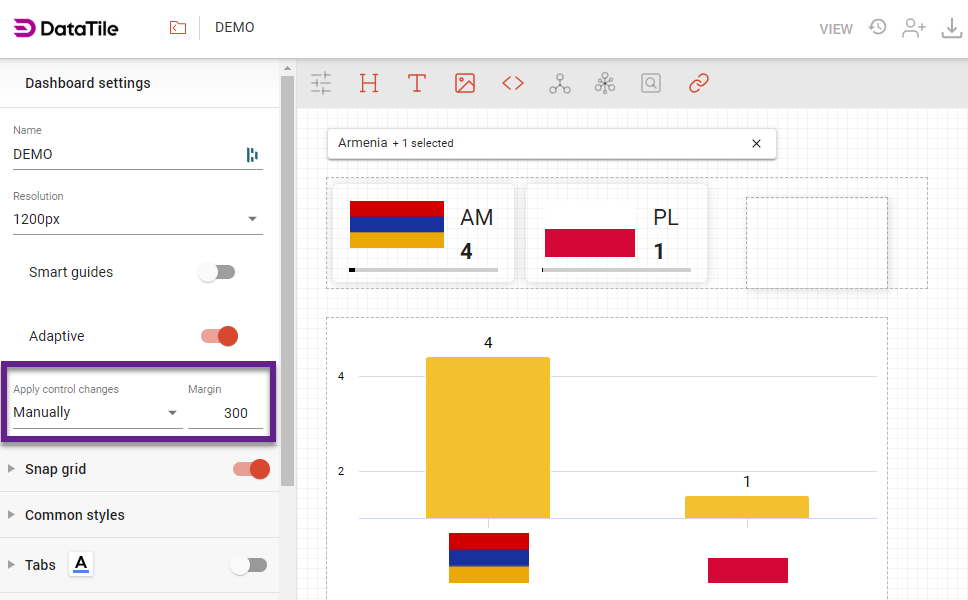This screenshot has width=968, height=600.
Task: Open Tabs text color picker
Action: (82, 565)
